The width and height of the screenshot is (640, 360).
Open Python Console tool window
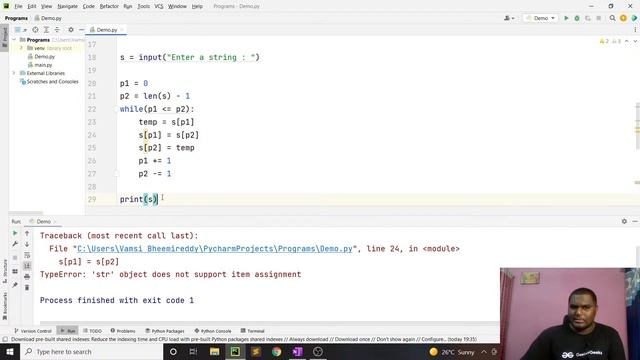coord(213,331)
